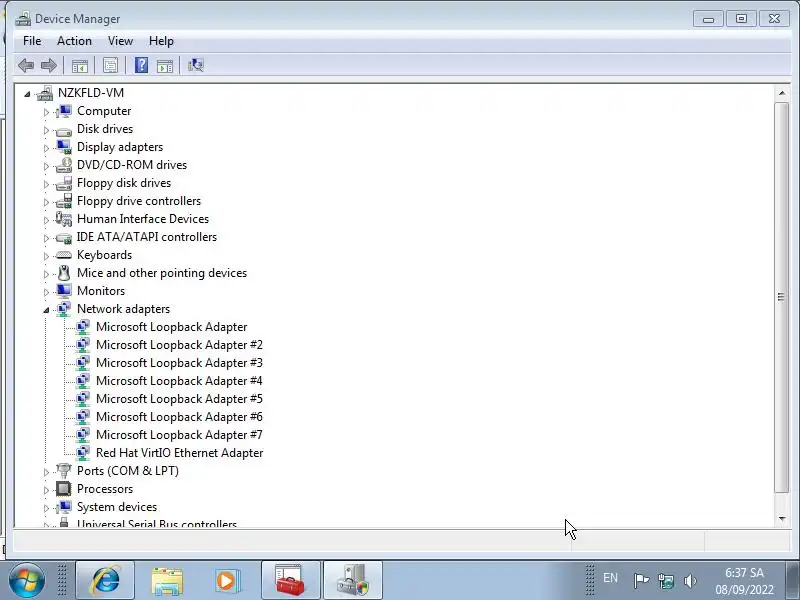Expand the Monitors category
Screen dimensions: 800x600
coord(46,292)
